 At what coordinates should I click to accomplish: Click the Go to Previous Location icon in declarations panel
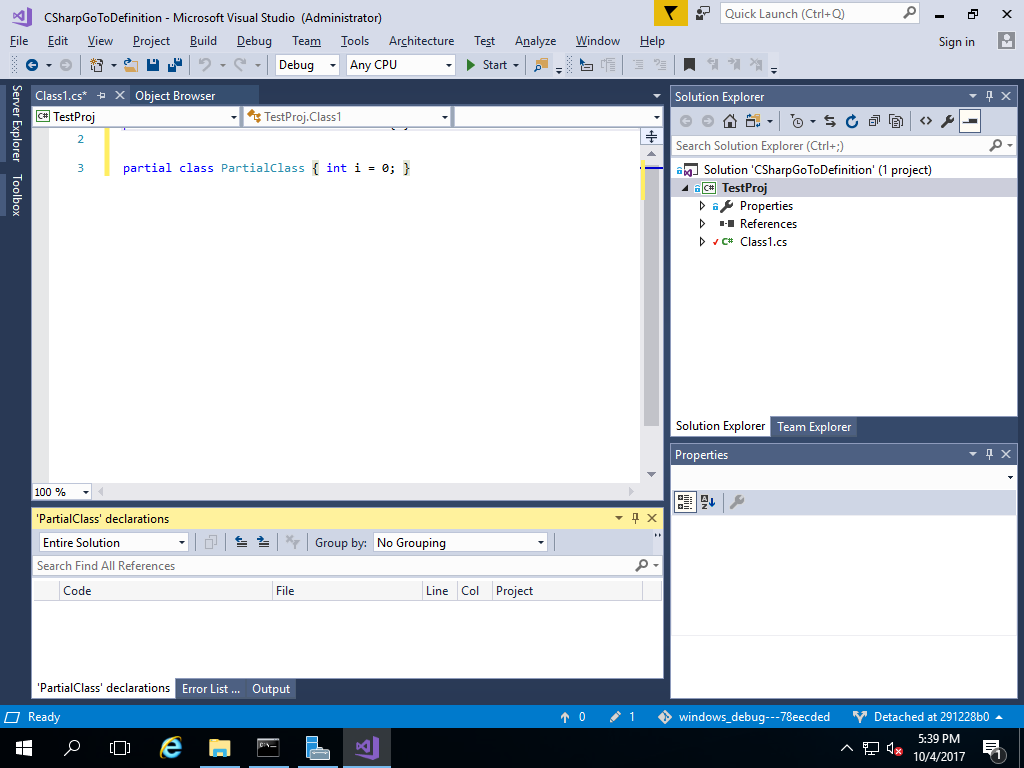[241, 542]
